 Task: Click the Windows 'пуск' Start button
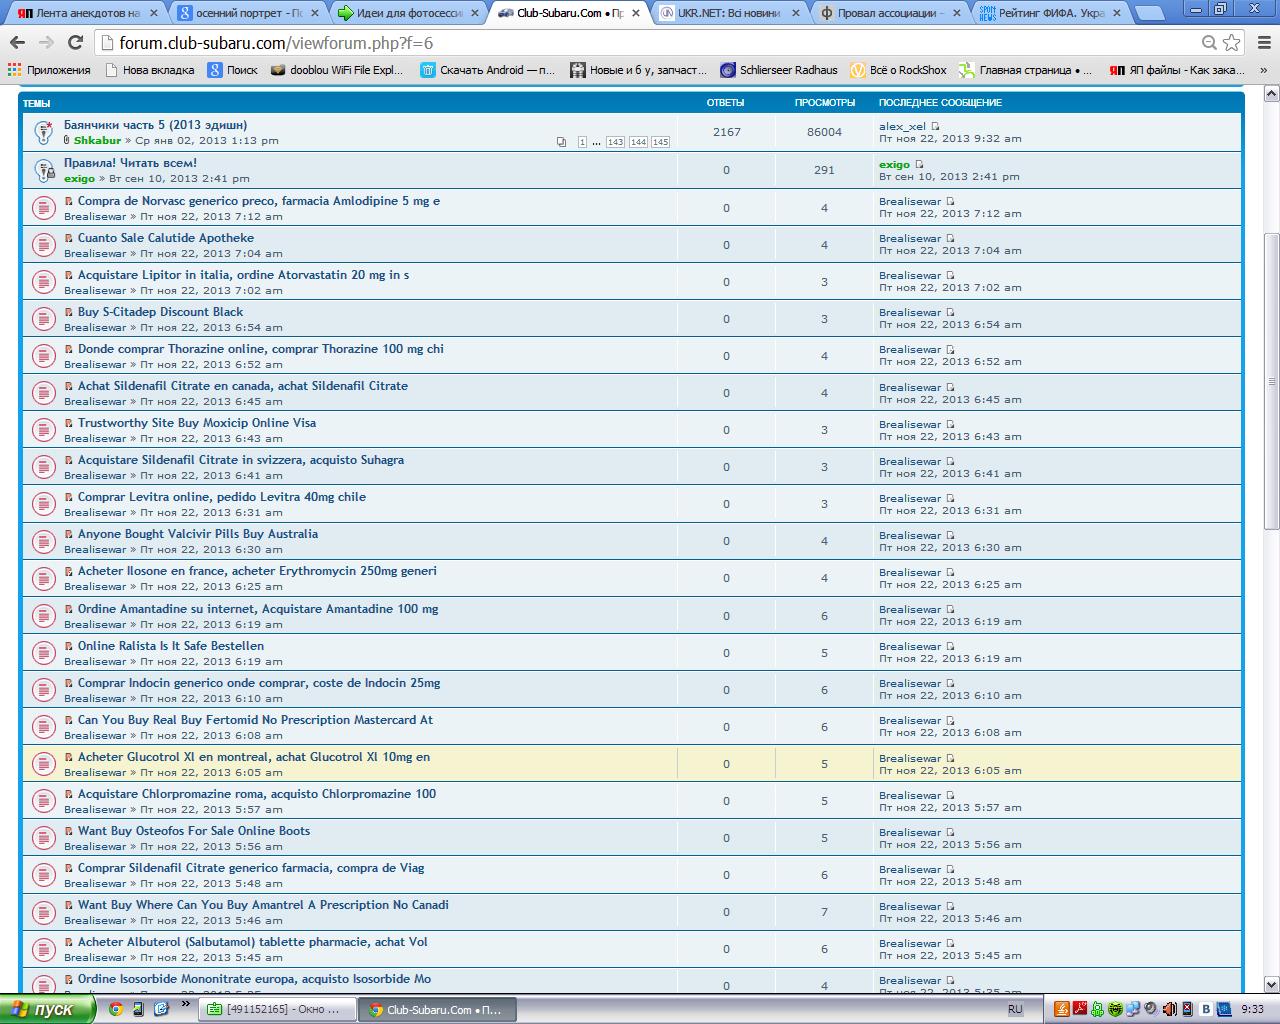point(48,1009)
